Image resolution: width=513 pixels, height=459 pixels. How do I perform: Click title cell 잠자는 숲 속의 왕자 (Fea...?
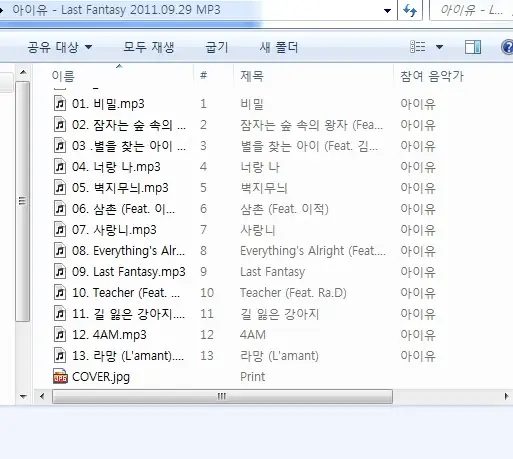point(311,125)
